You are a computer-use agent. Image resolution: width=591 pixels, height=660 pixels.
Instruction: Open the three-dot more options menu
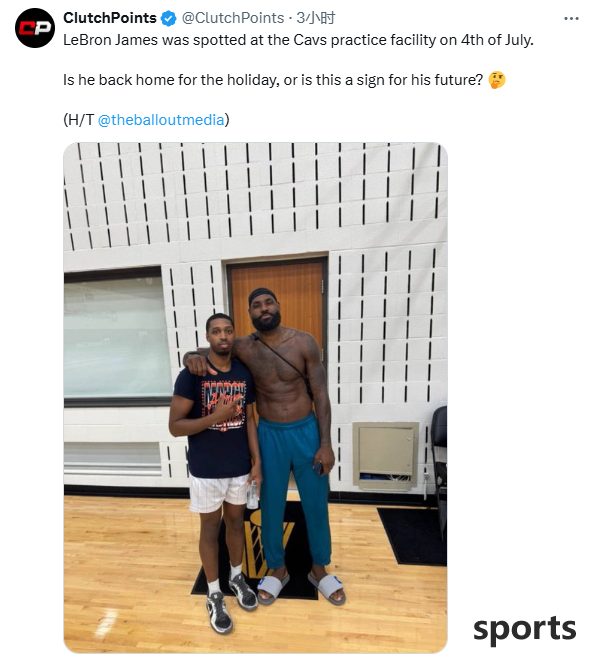click(571, 19)
